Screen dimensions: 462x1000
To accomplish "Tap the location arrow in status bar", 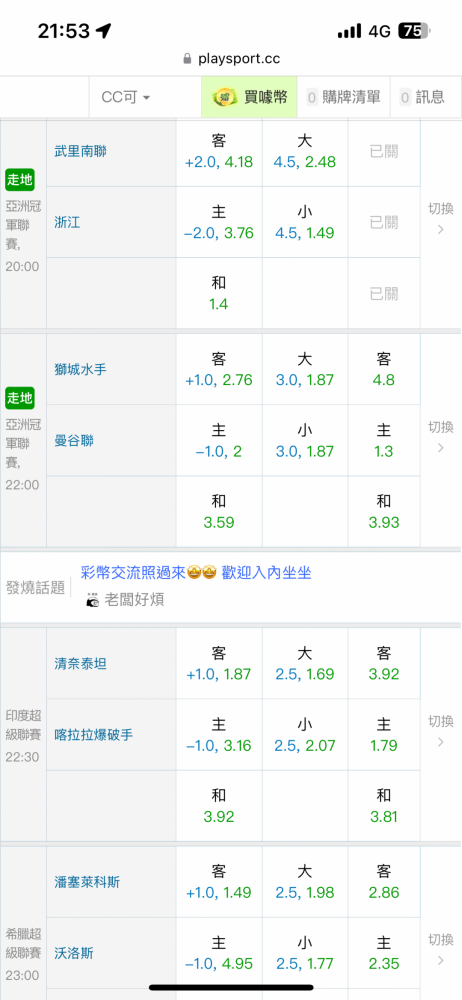I will pos(103,30).
